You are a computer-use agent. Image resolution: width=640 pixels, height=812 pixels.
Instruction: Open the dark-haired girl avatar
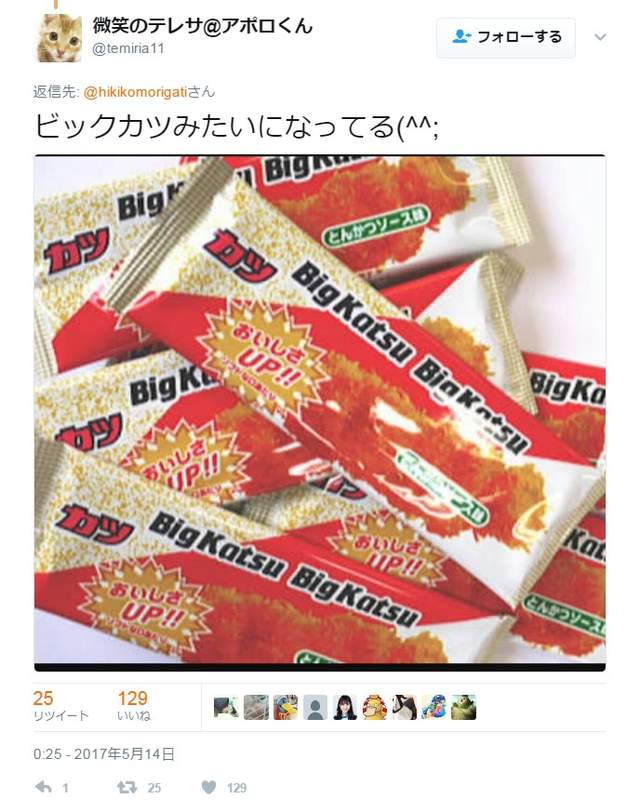tap(345, 707)
